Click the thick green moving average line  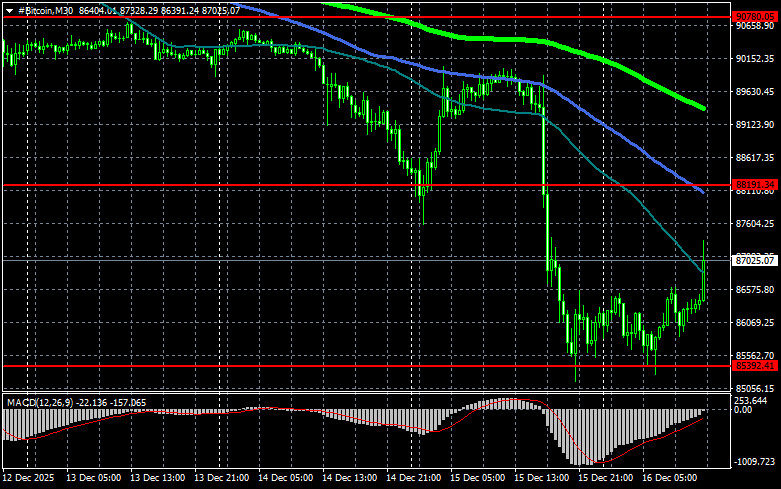(x=600, y=60)
